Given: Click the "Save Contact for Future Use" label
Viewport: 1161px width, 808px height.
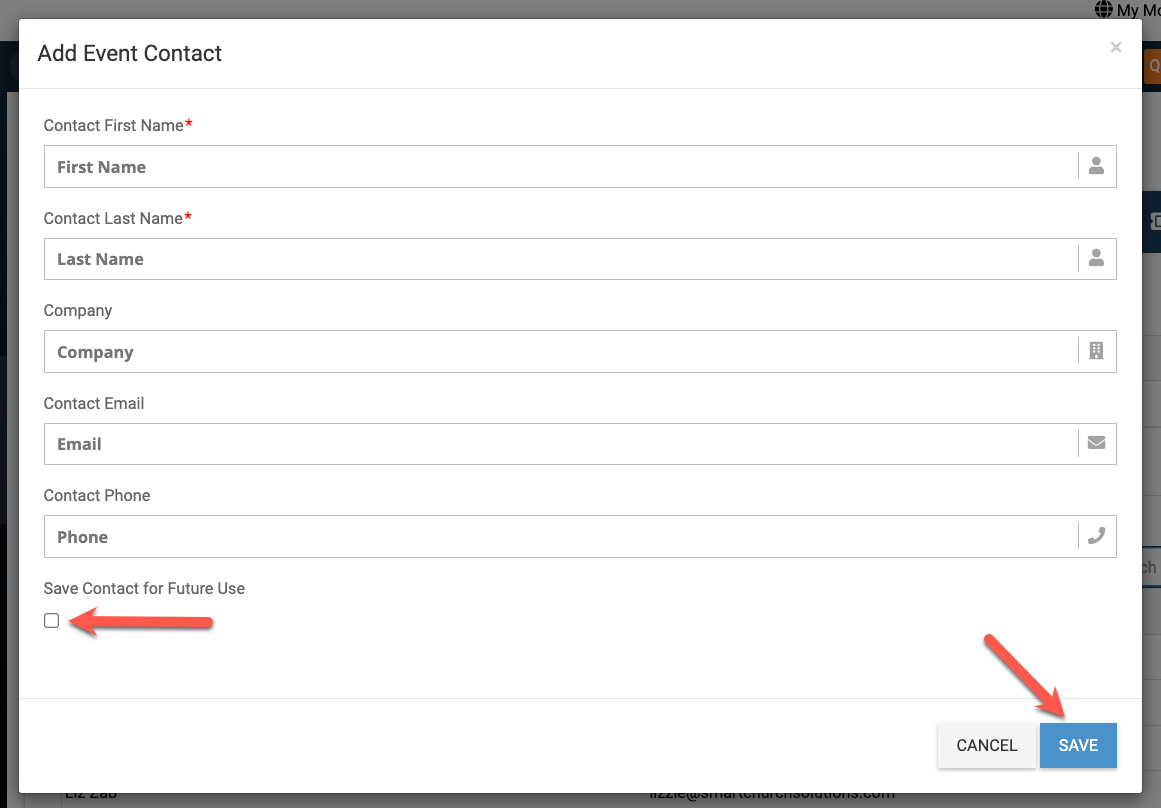Looking at the screenshot, I should coord(144,589).
